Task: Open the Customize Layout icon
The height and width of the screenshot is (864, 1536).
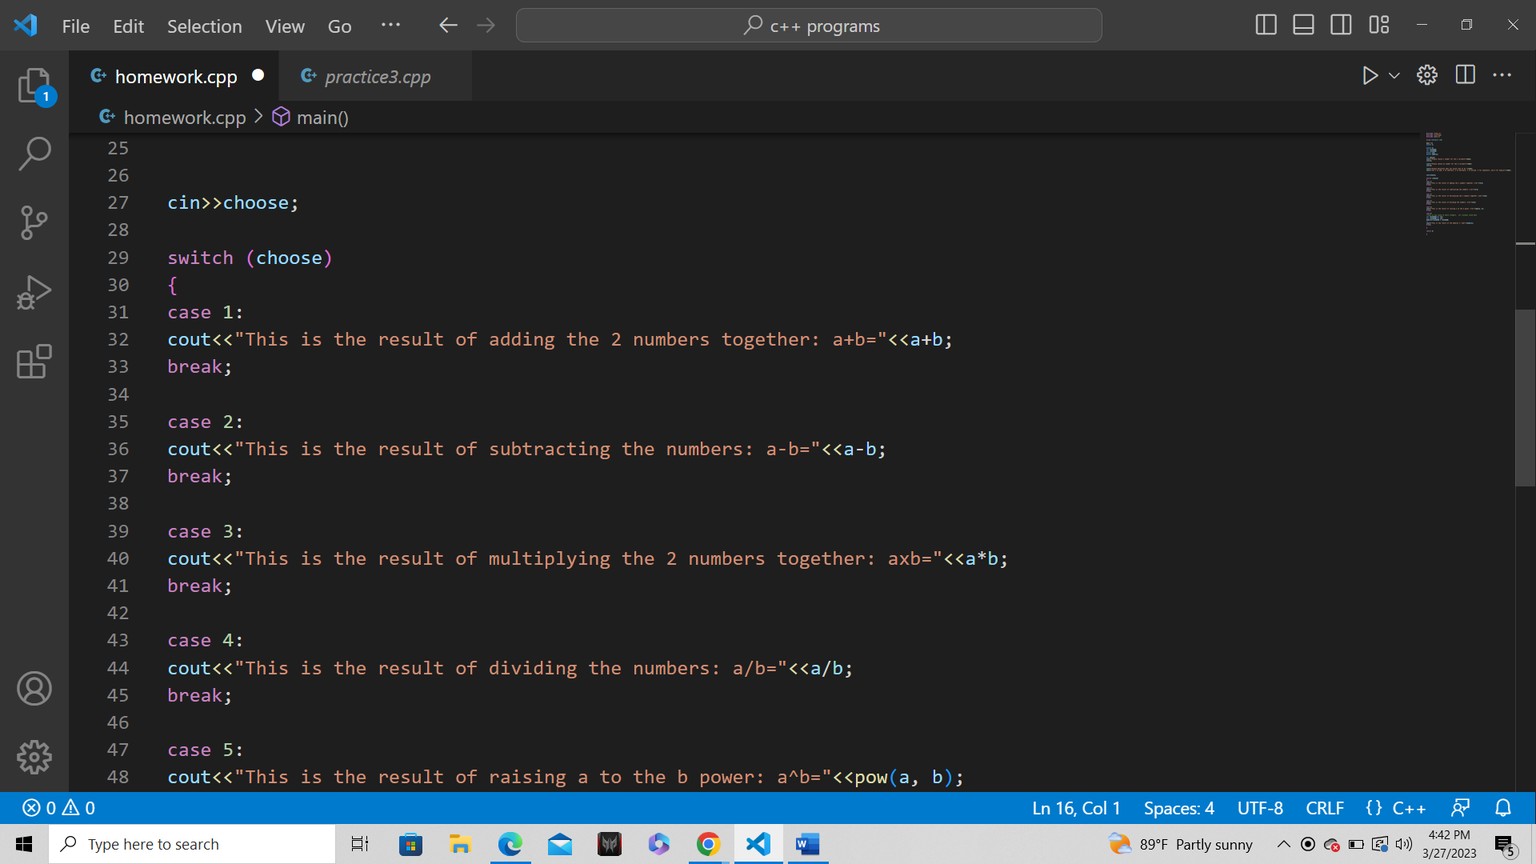Action: point(1379,25)
